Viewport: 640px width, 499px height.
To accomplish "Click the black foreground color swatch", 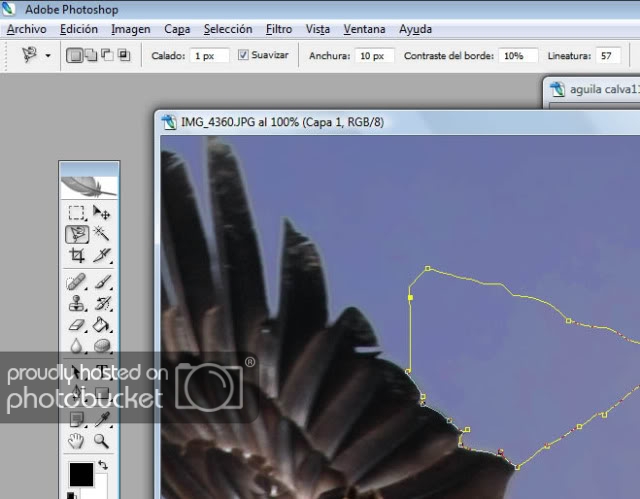I will 81,473.
